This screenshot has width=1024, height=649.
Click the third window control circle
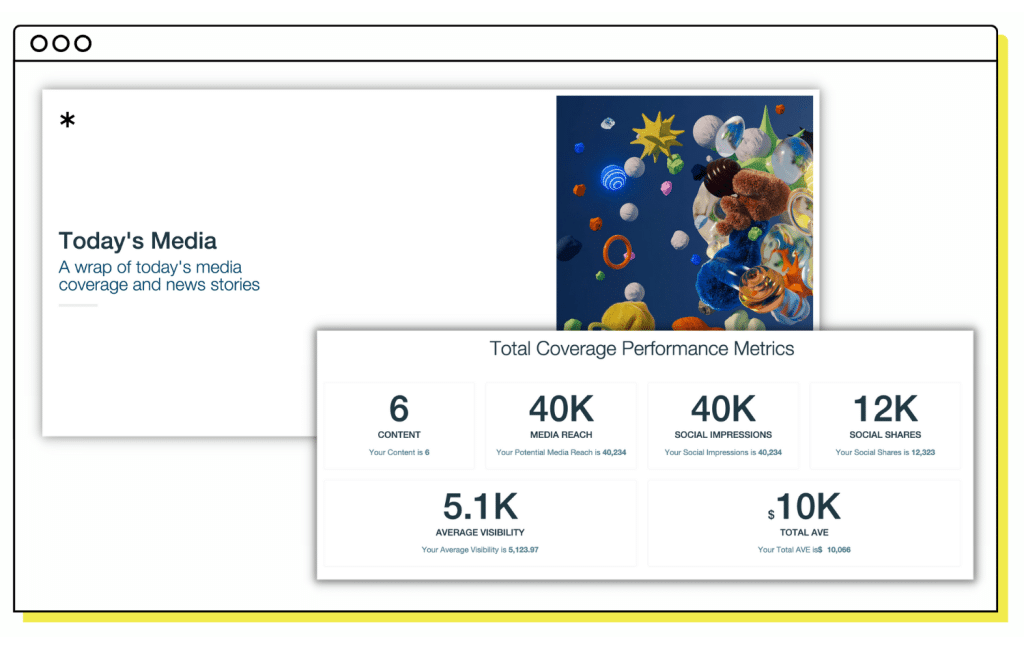coord(83,43)
